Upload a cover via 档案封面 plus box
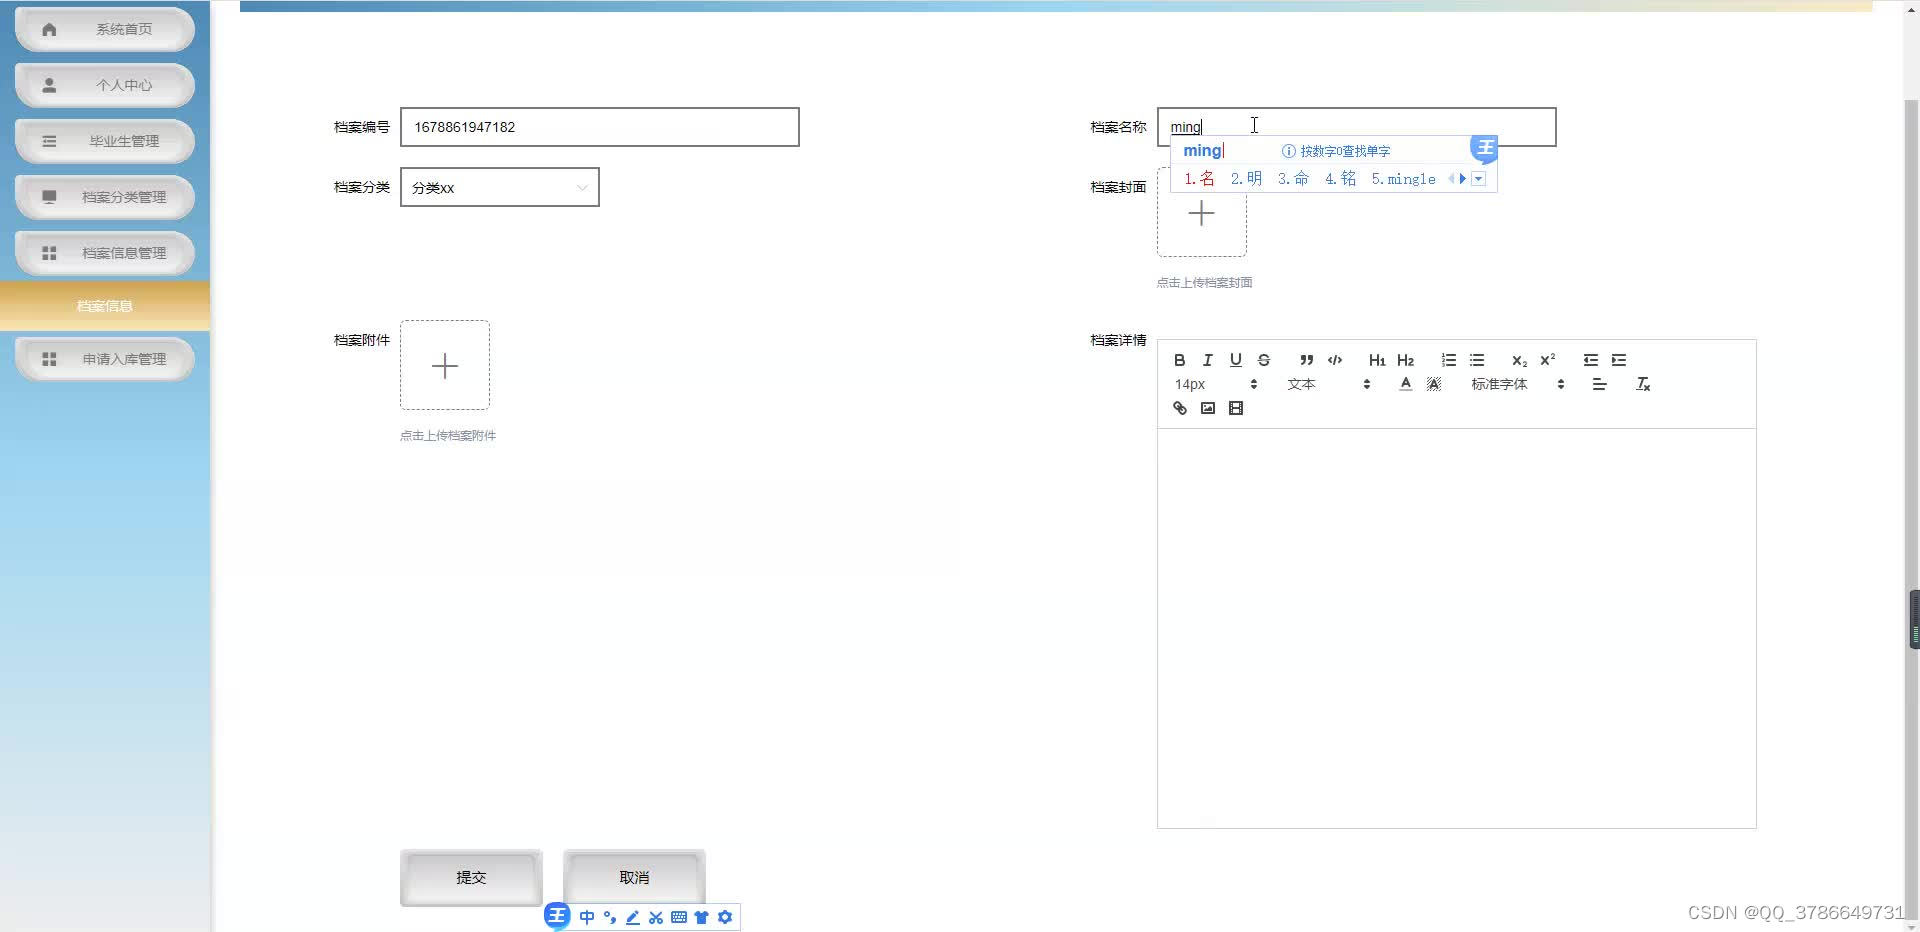 click(1202, 213)
